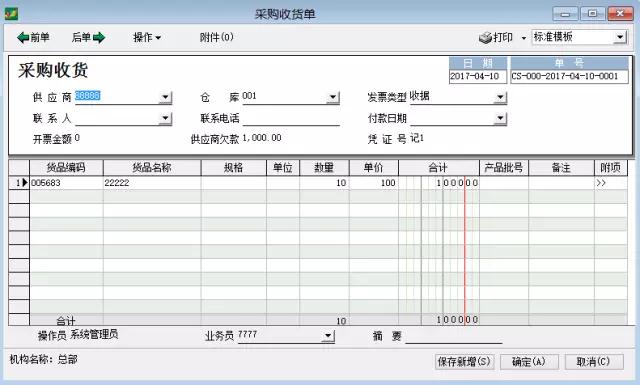Click the 保存新增(S) button
This screenshot has height=385, width=640.
(464, 362)
